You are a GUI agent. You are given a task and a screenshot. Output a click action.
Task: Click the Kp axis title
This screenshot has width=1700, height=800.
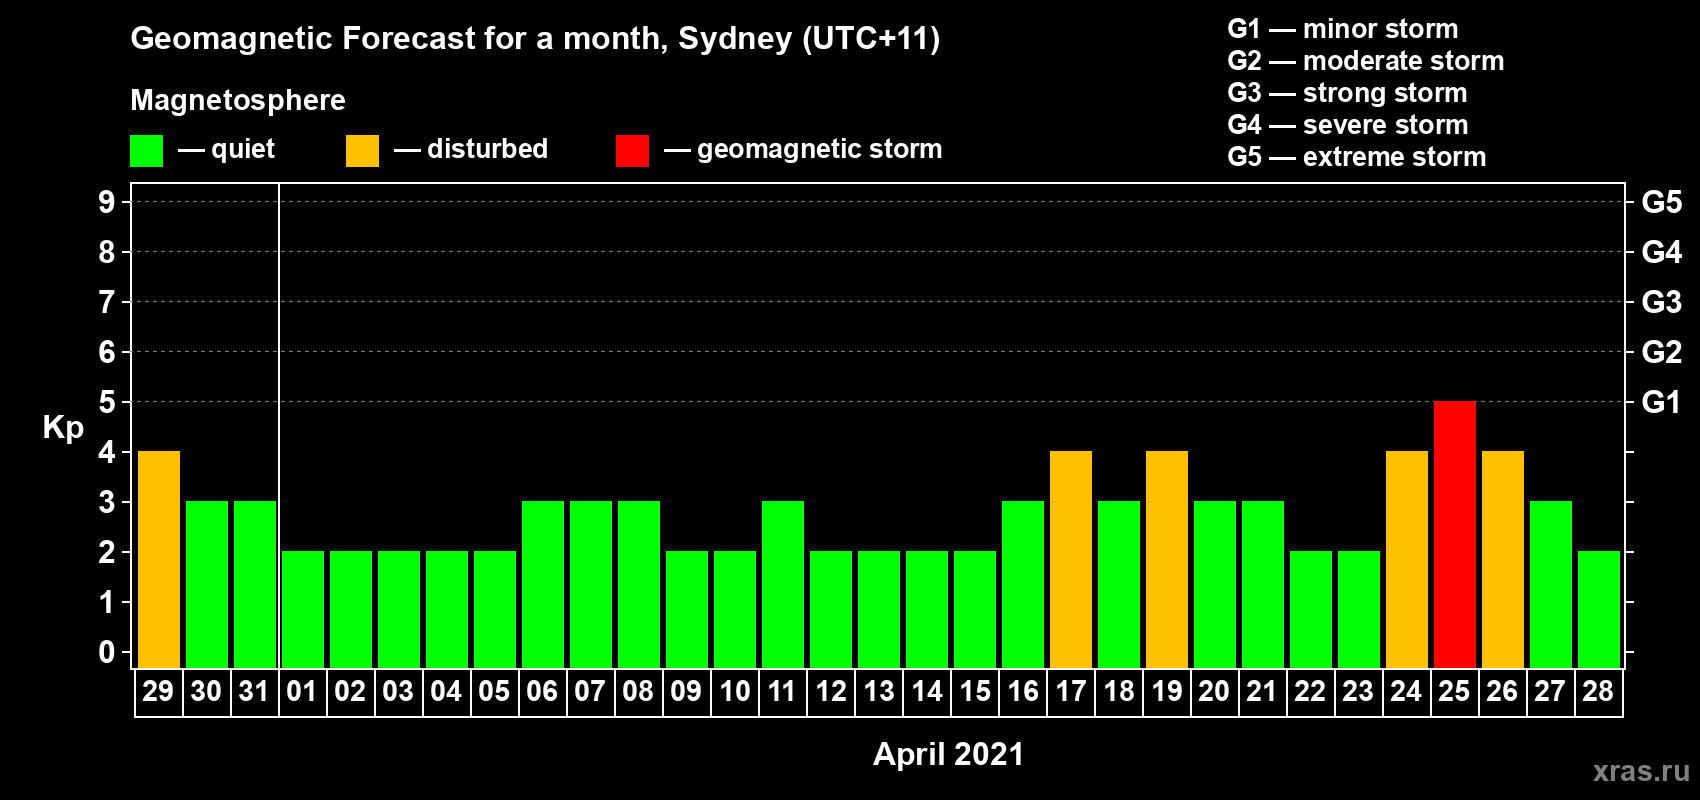point(63,428)
